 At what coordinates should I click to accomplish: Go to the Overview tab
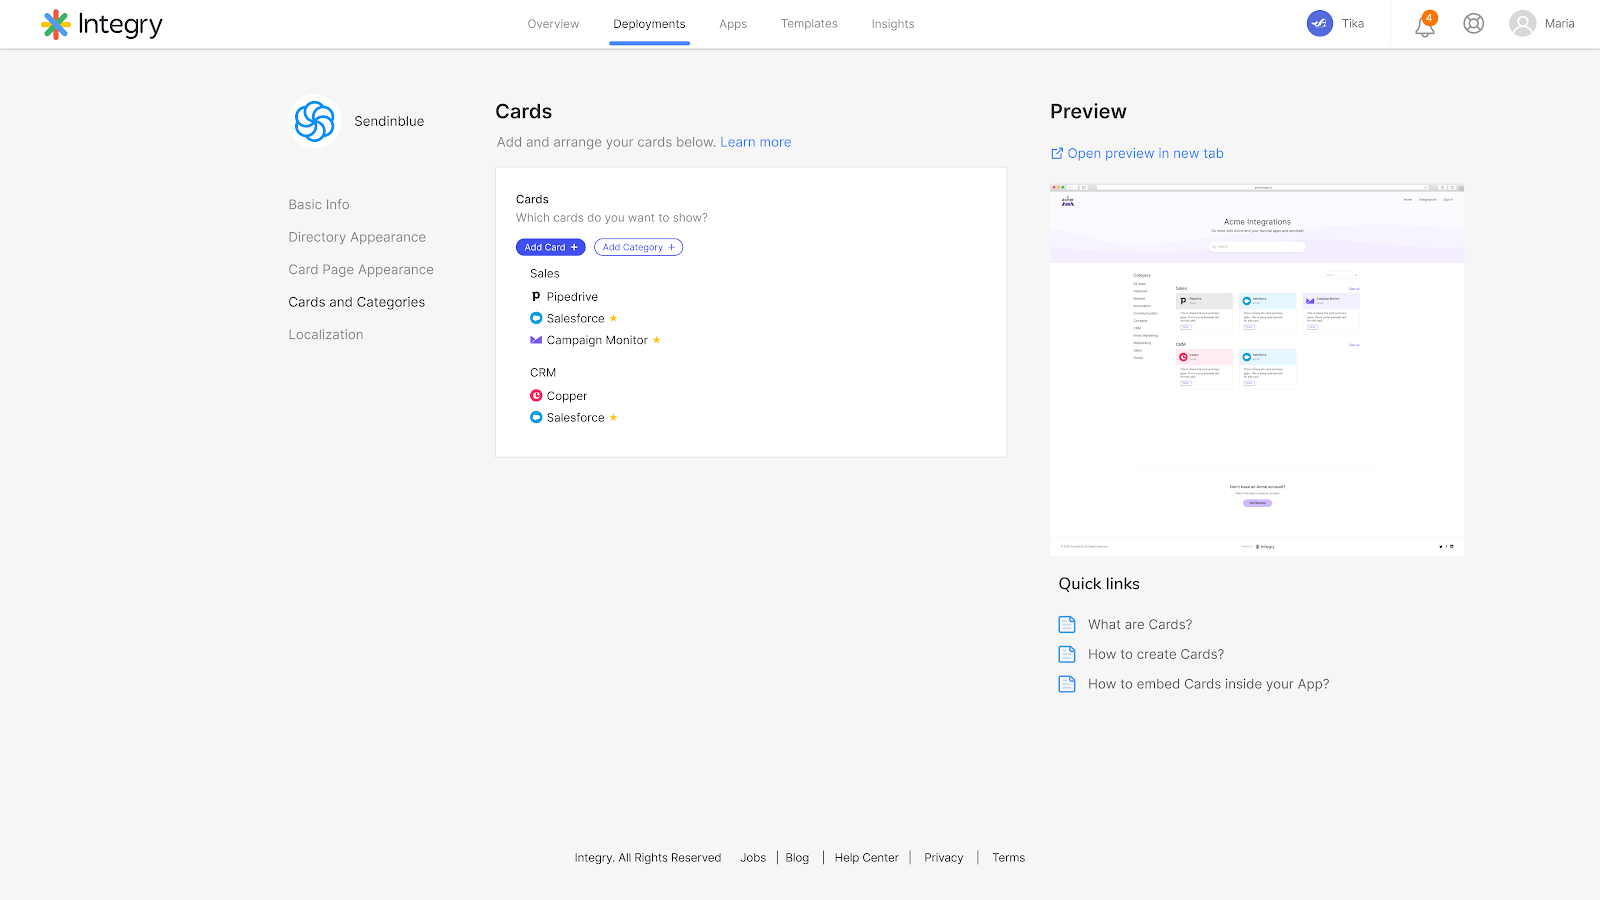[553, 24]
